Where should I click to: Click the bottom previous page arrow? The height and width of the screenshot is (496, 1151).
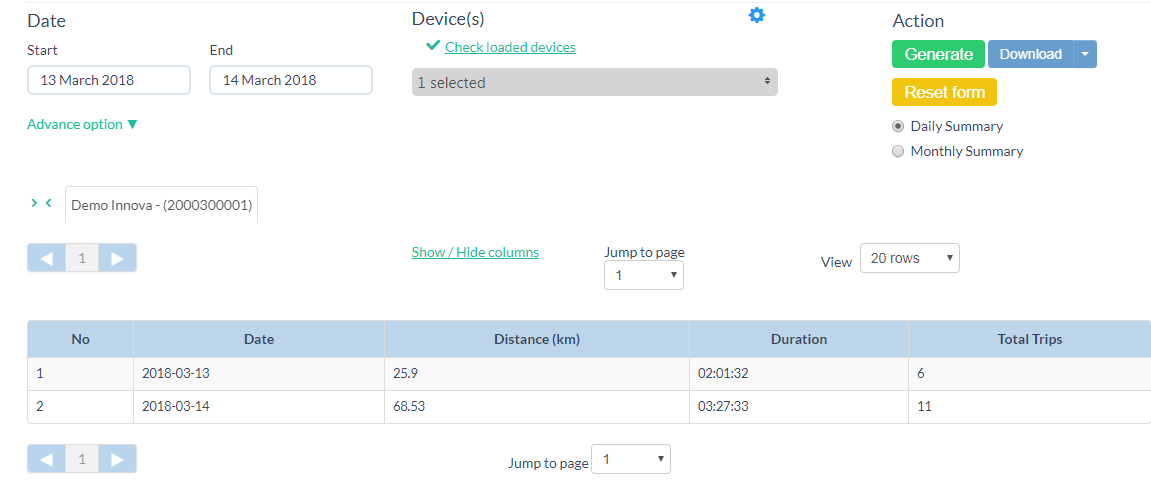point(46,459)
